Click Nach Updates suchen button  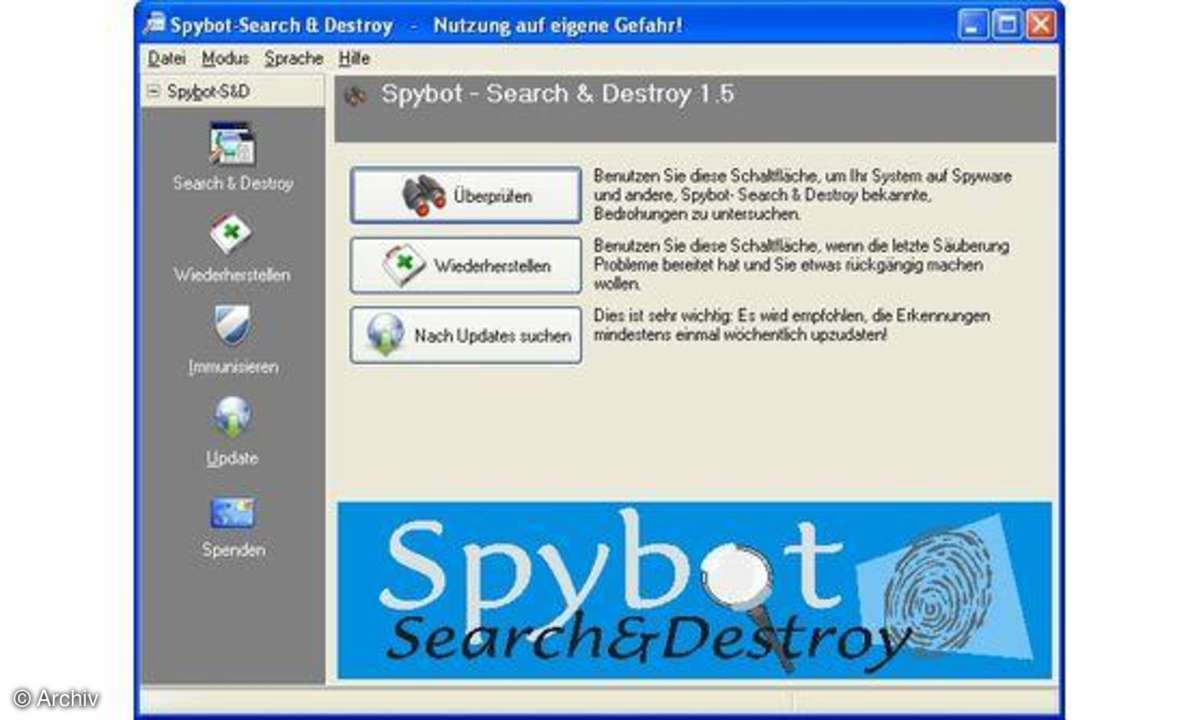click(465, 335)
